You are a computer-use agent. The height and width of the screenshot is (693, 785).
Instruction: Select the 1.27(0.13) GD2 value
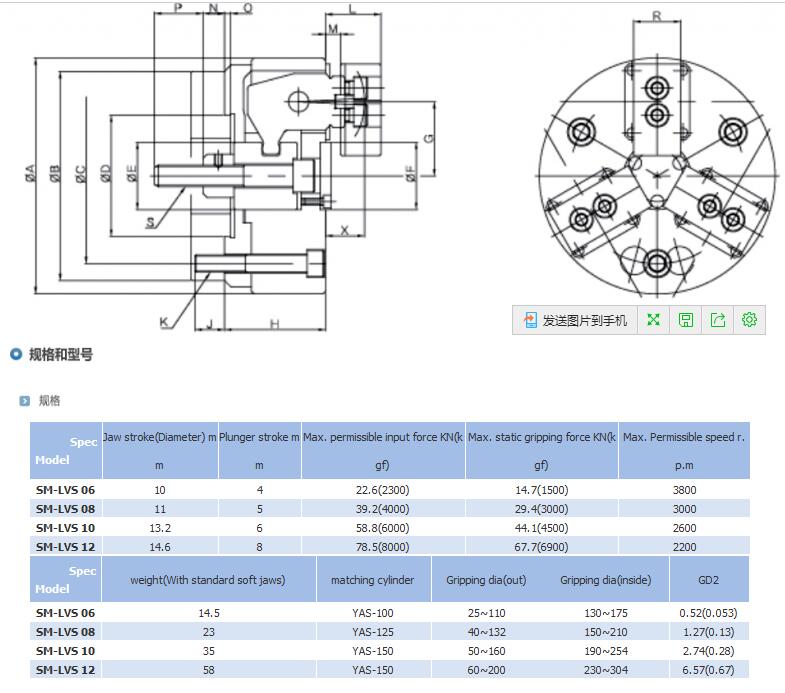708,632
